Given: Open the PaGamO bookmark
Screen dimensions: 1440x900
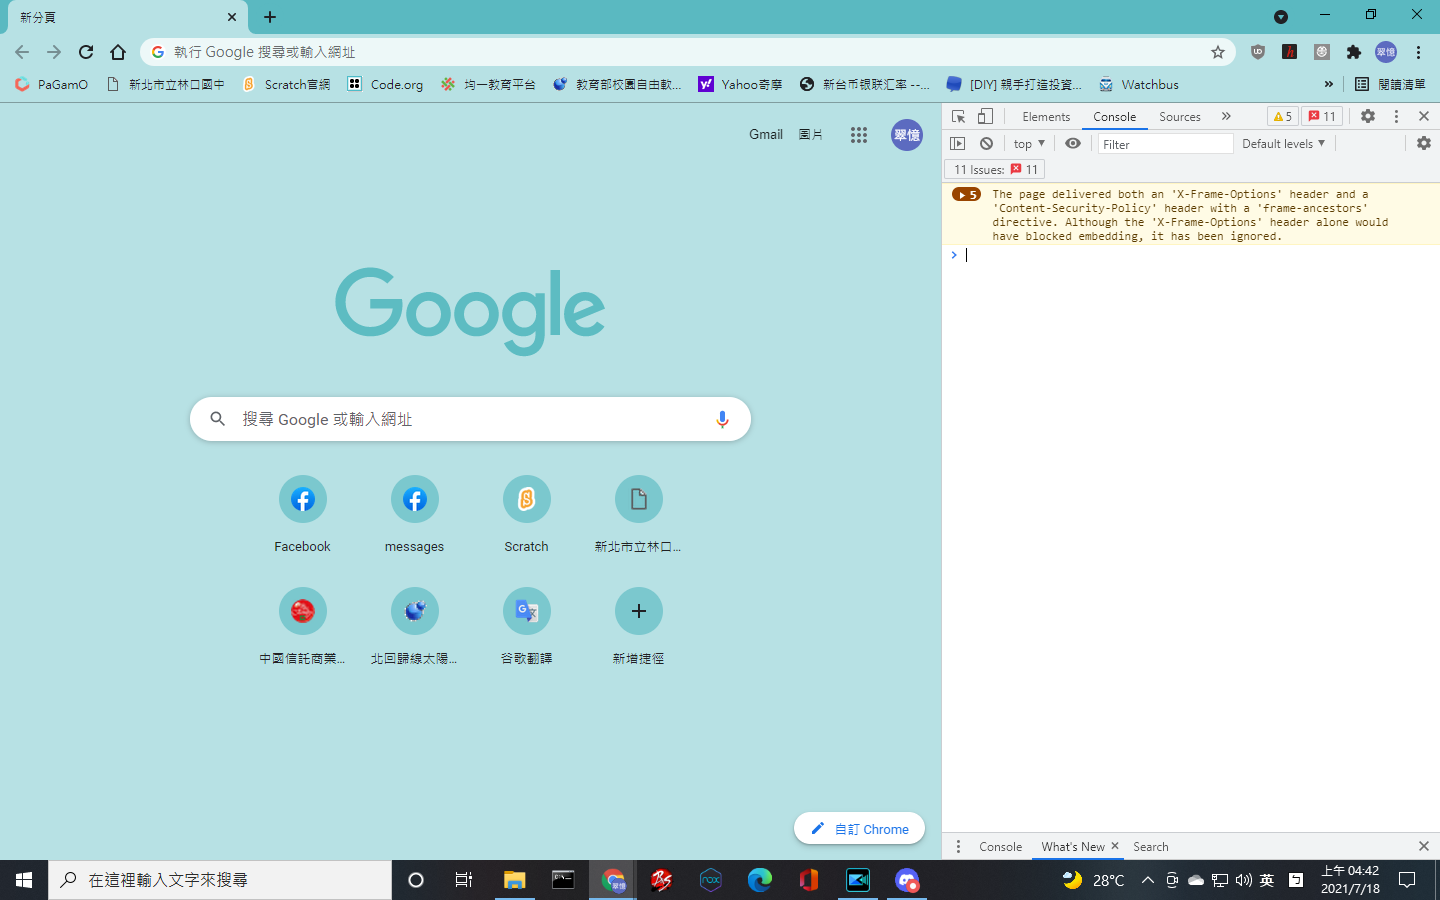Looking at the screenshot, I should [x=51, y=84].
